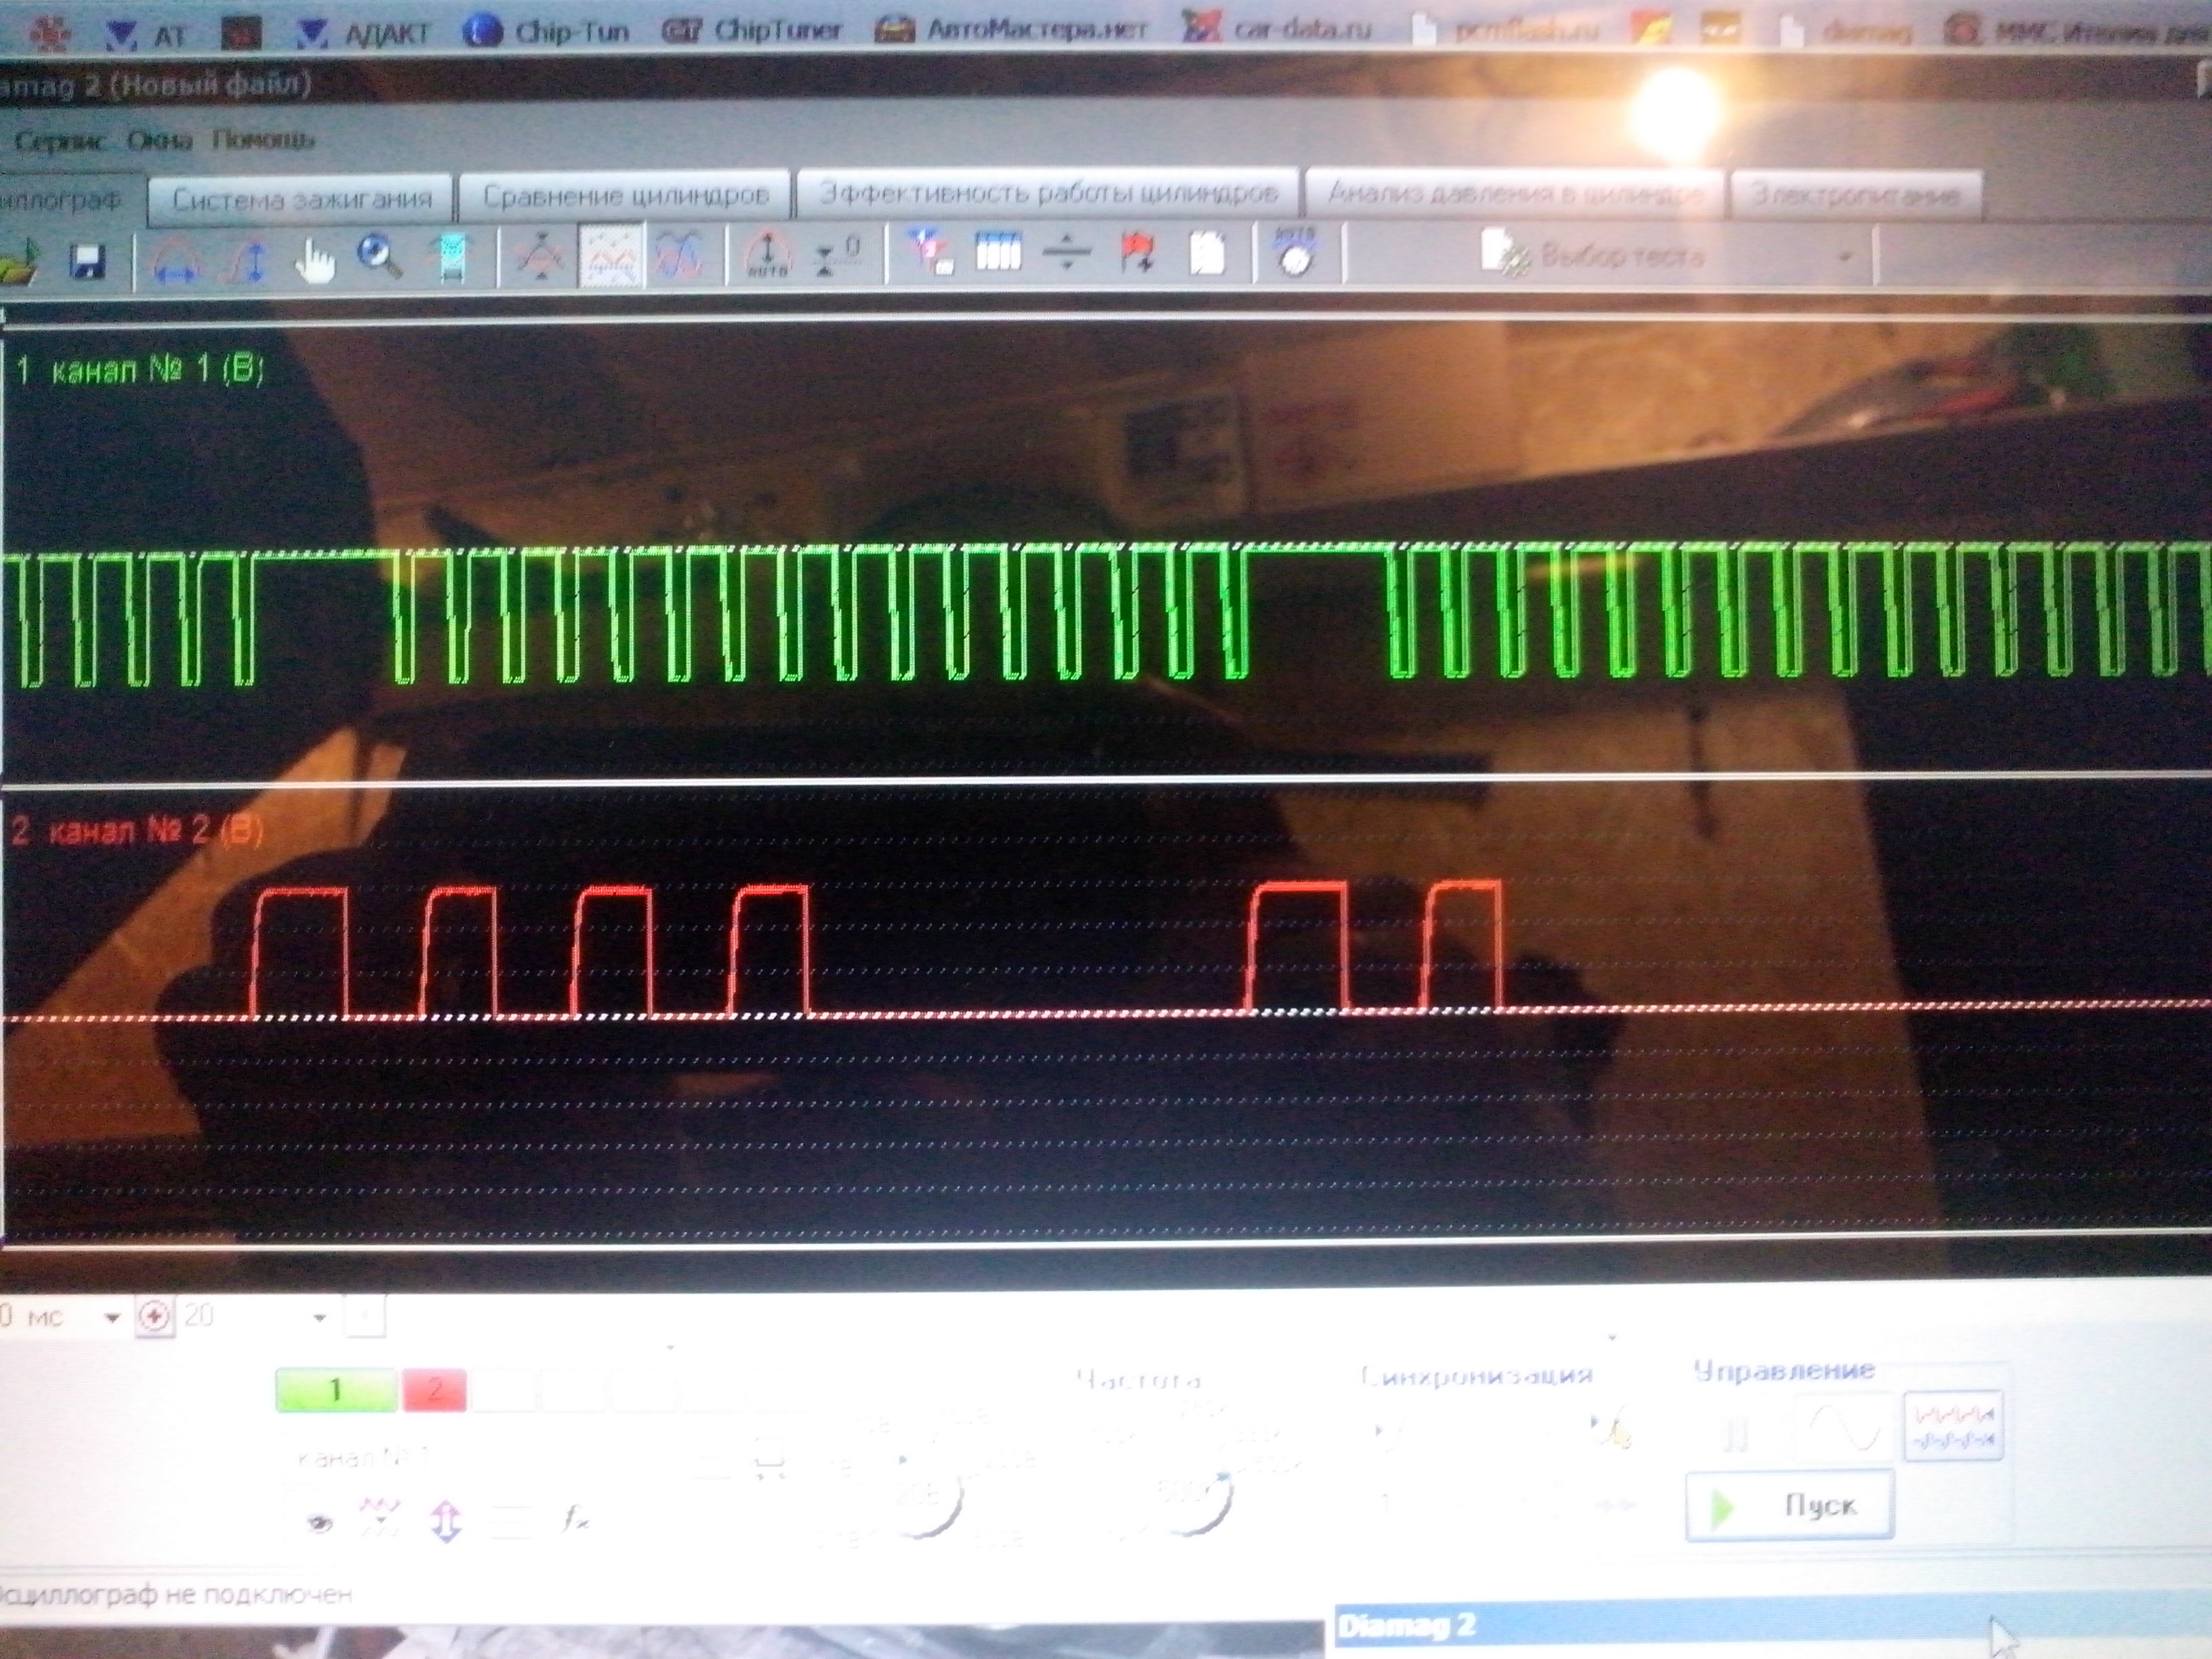Click the red flag marker icon
Image resolution: width=2212 pixels, height=1659 pixels.
1138,252
